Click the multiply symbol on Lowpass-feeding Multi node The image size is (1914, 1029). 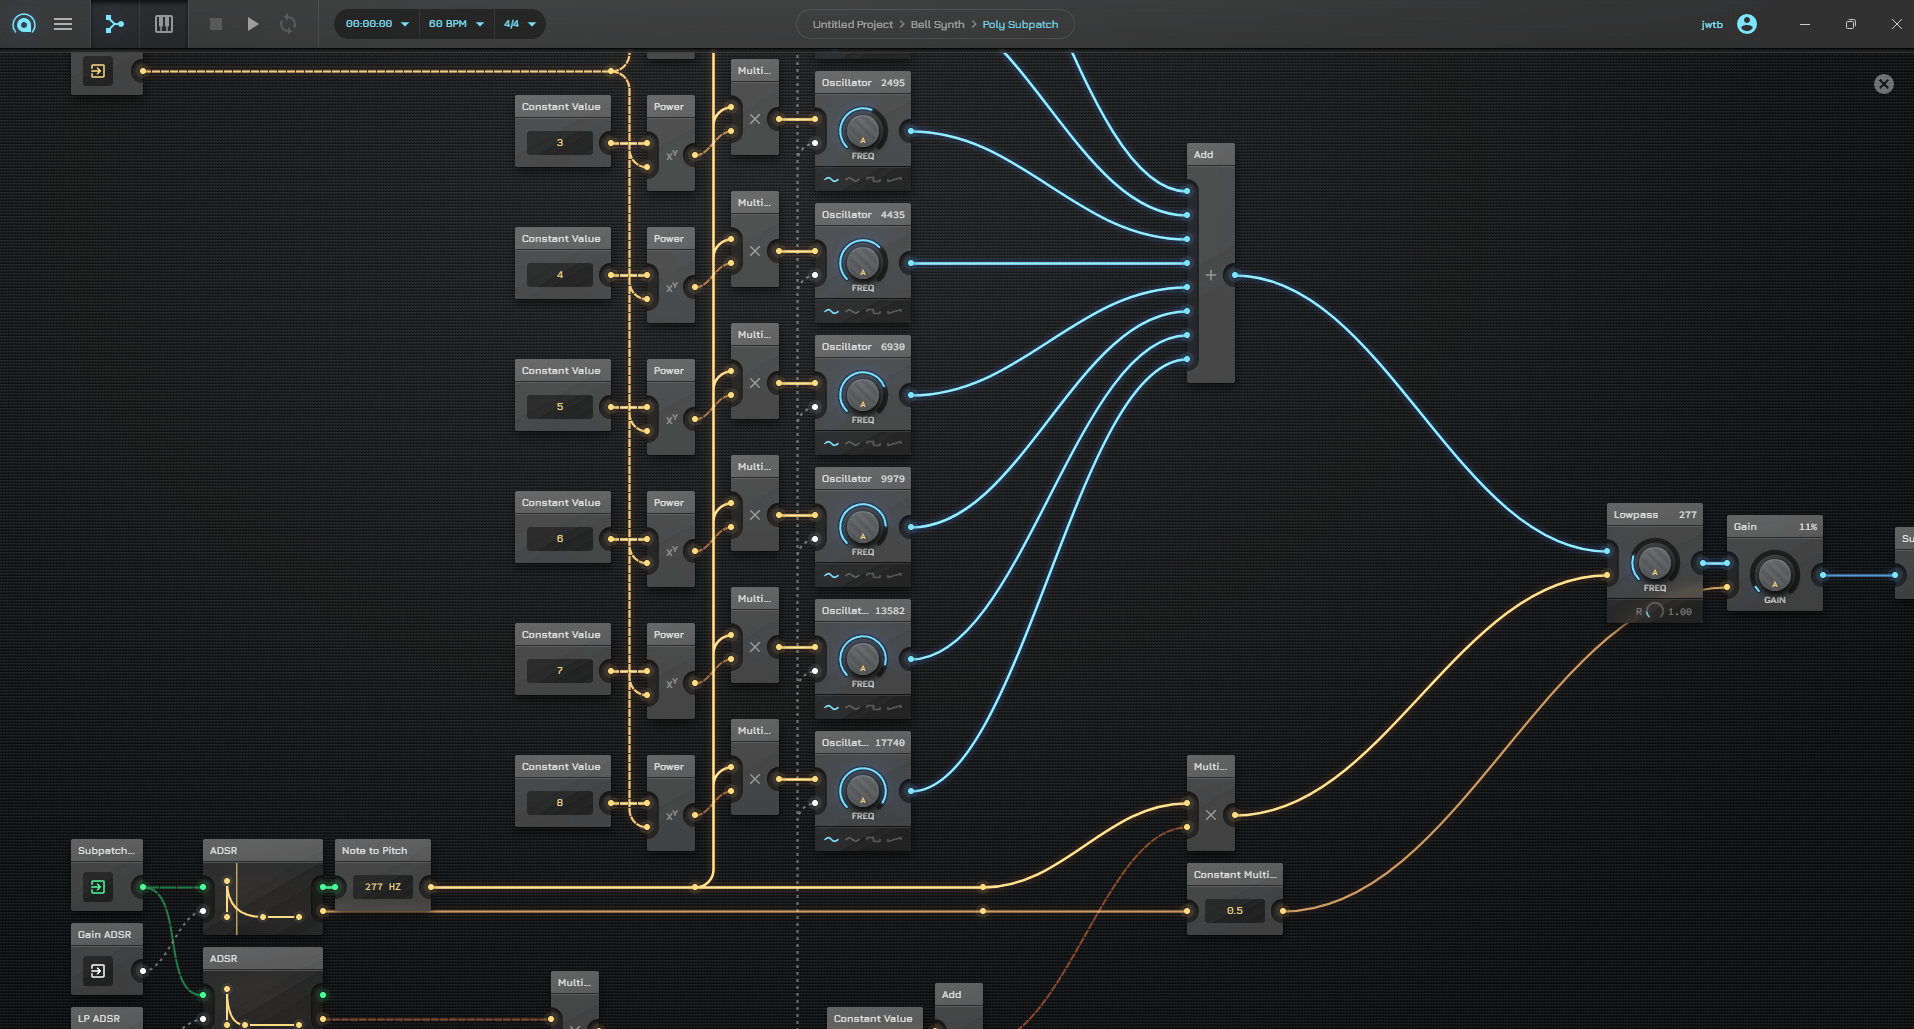click(1211, 815)
